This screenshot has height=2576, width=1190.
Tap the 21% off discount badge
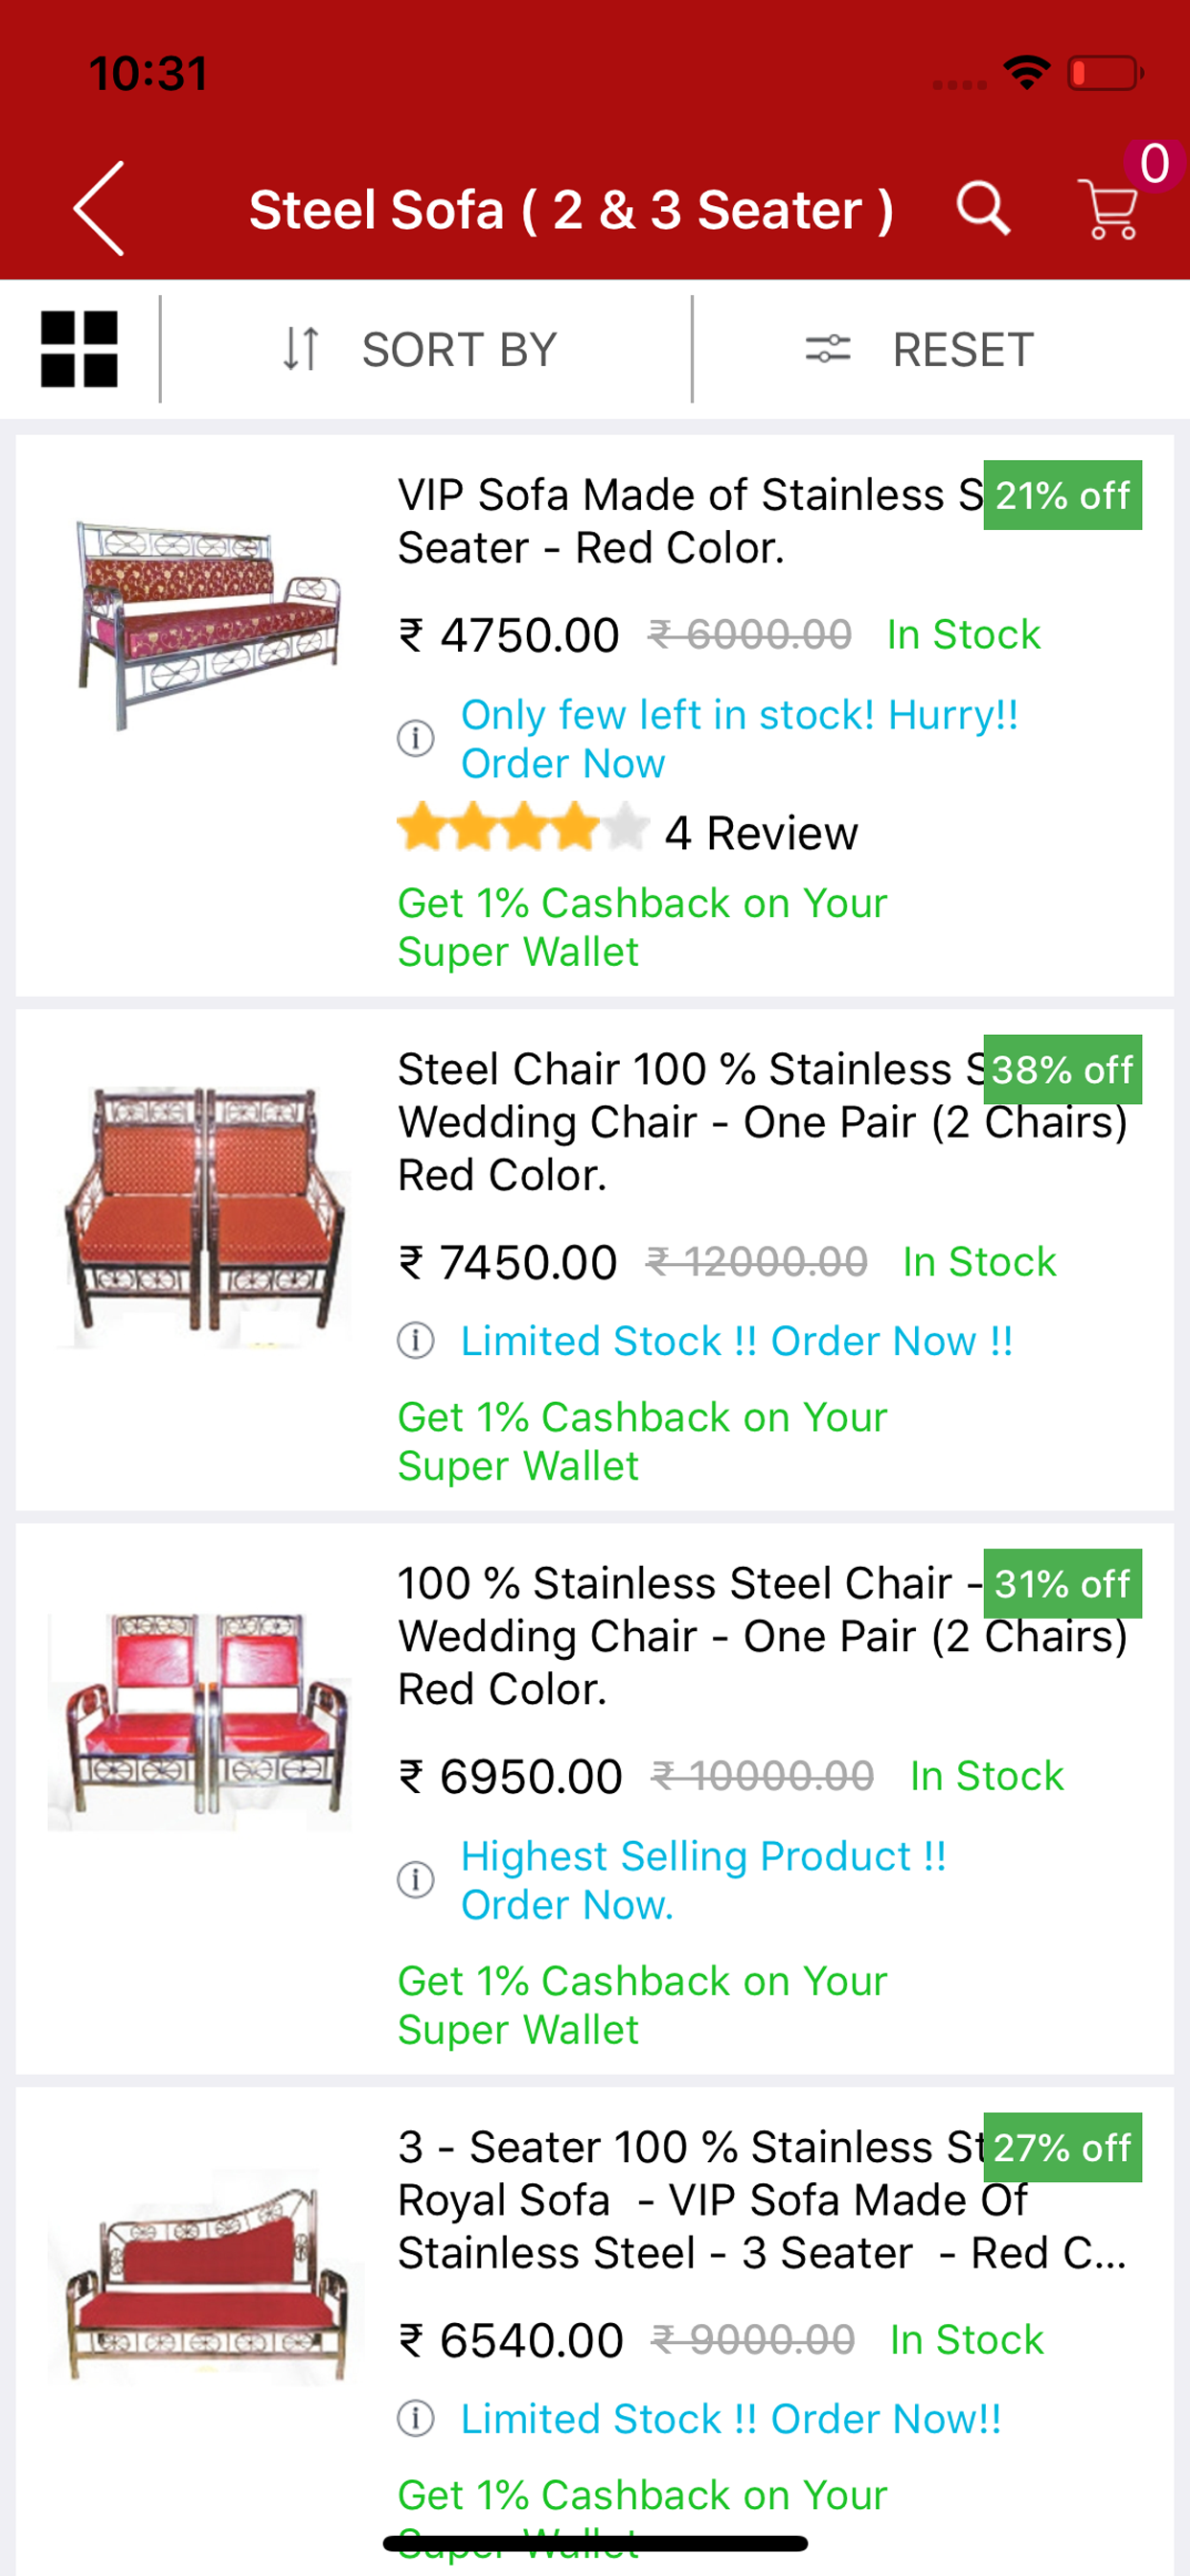tap(1062, 495)
